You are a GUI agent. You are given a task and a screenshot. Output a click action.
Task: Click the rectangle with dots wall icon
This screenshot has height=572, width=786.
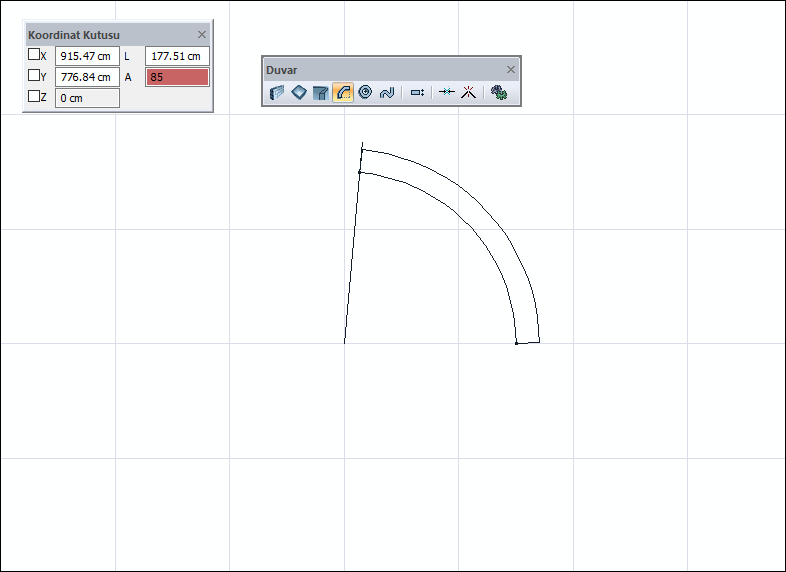click(418, 93)
